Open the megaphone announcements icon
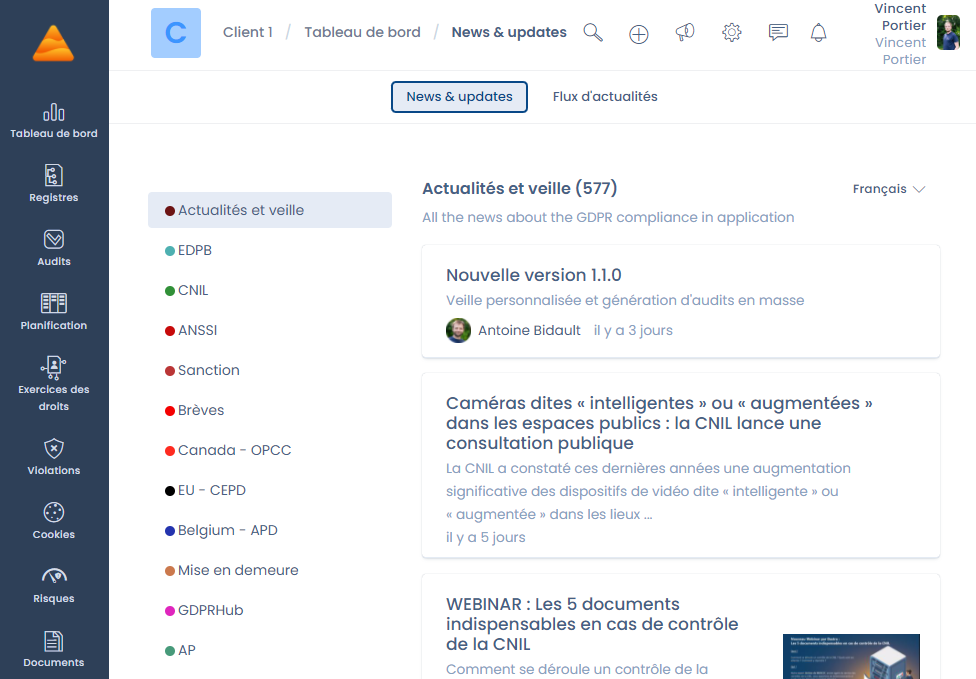 coord(685,33)
